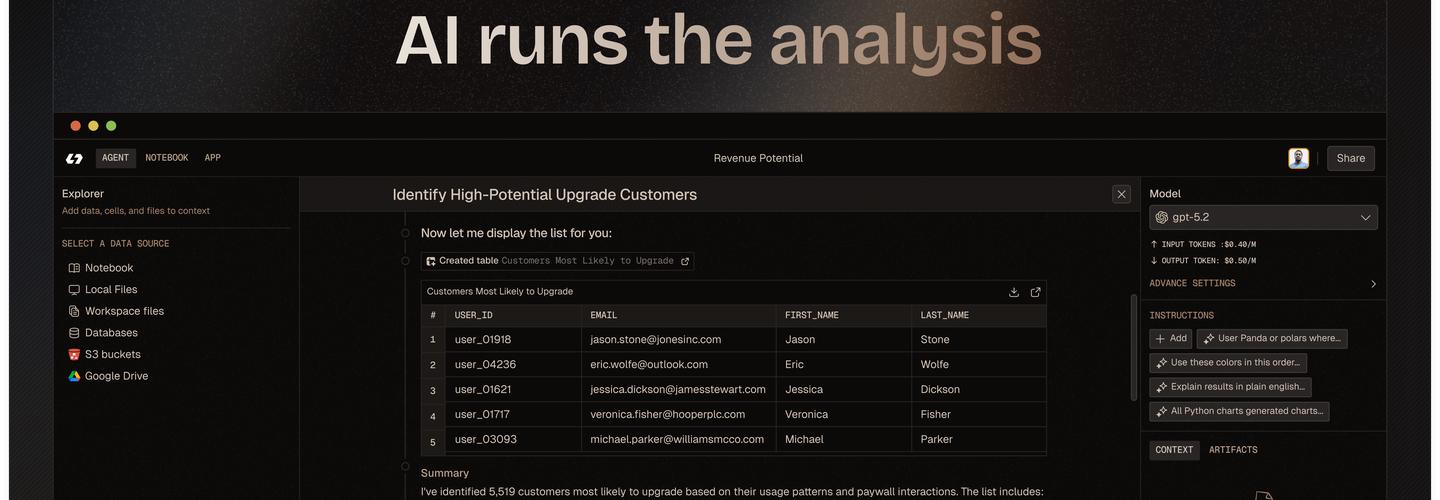1440x500 pixels.
Task: Switch to the Notebook tab
Action: [166, 158]
